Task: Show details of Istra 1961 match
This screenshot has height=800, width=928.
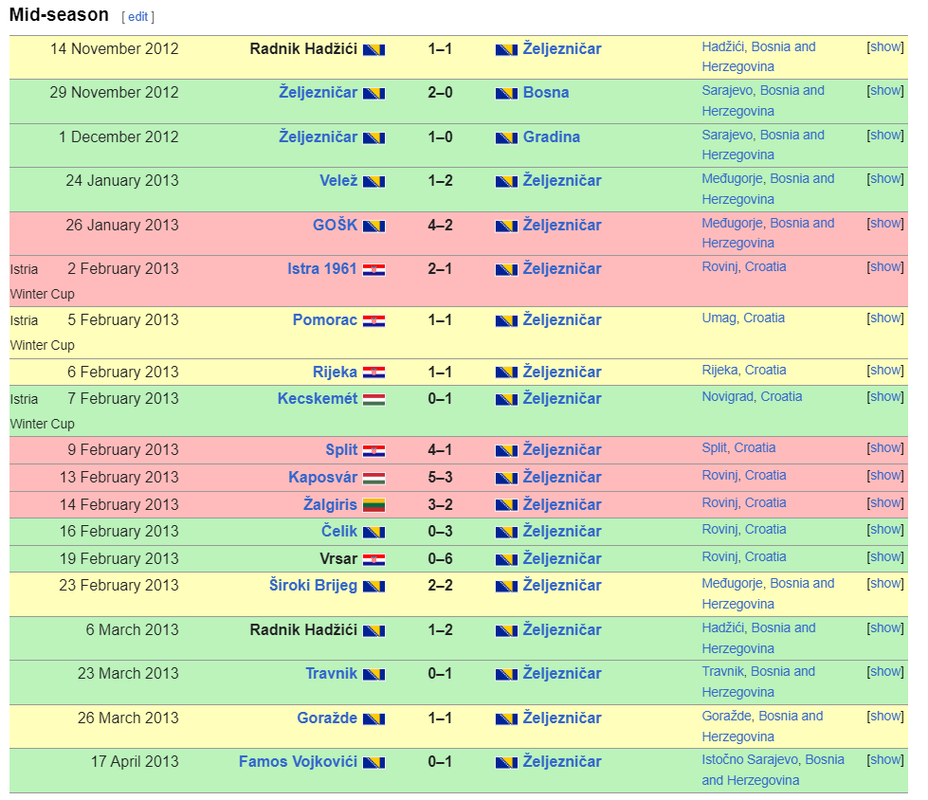Action: point(885,267)
